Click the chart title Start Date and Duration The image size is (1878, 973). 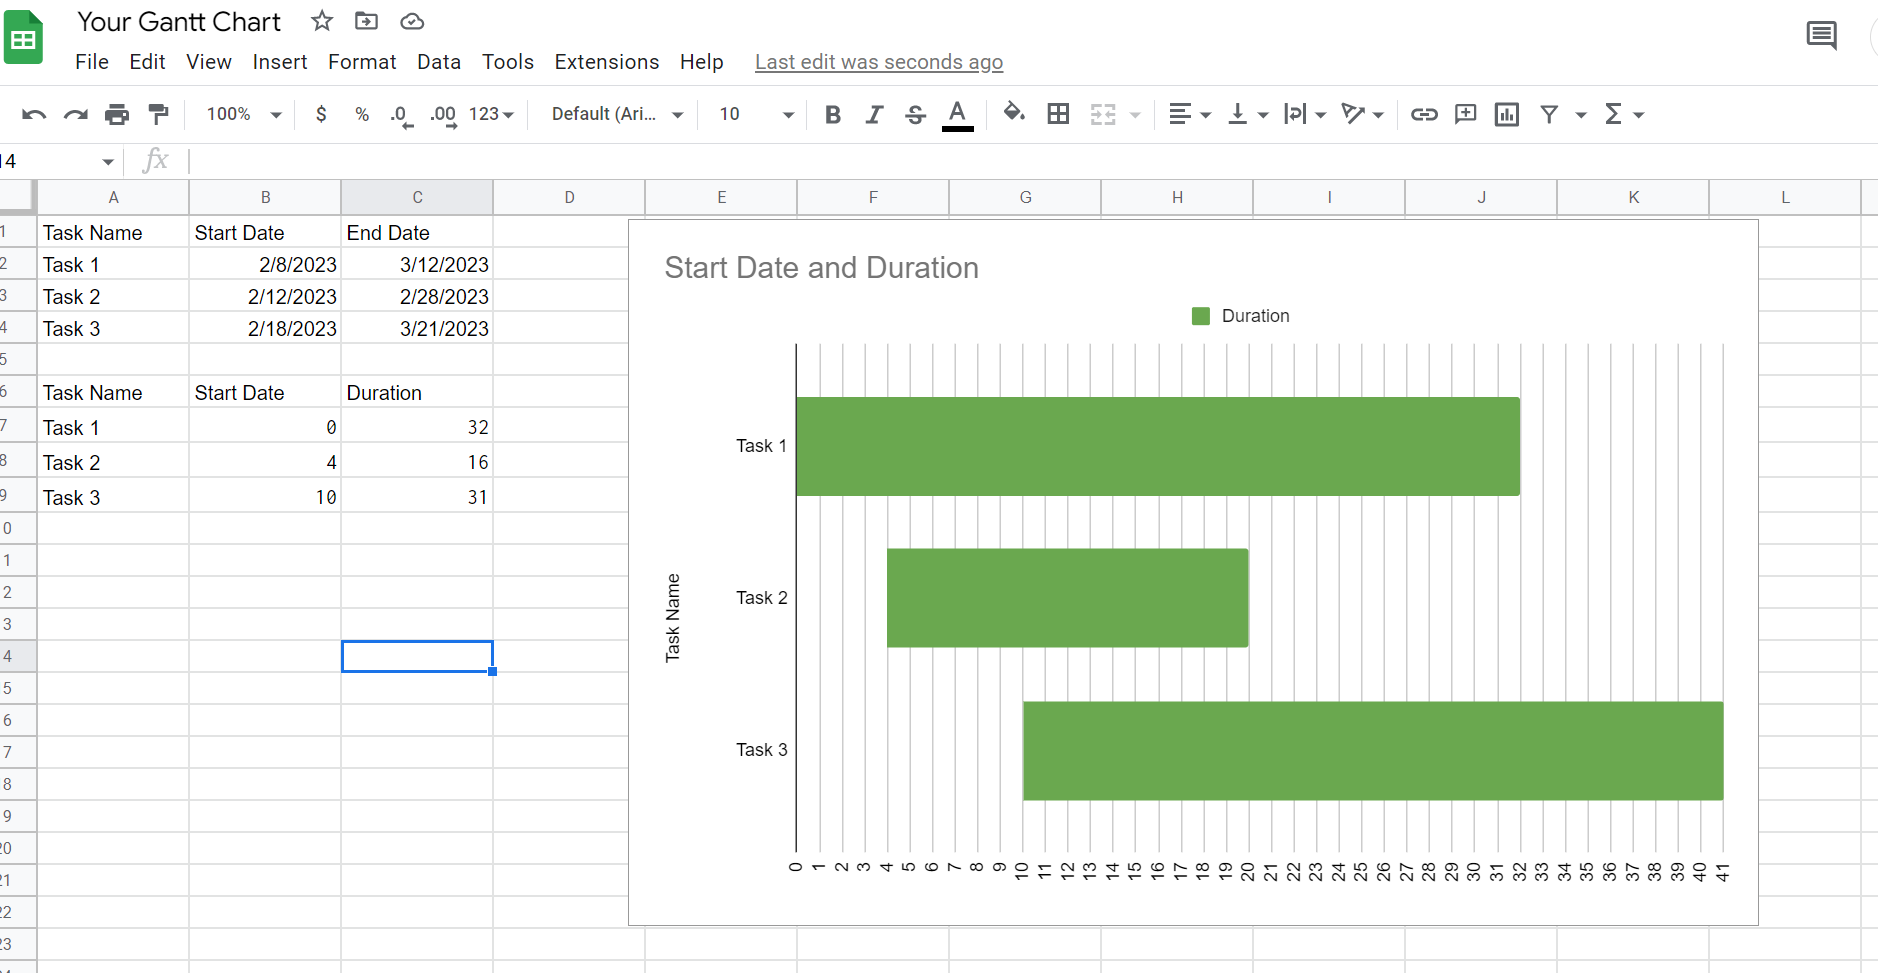pyautogui.click(x=821, y=268)
